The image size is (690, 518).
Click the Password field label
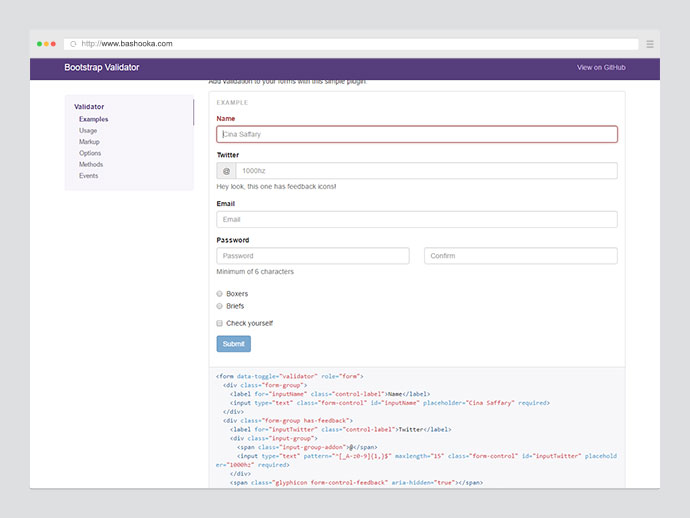click(232, 240)
